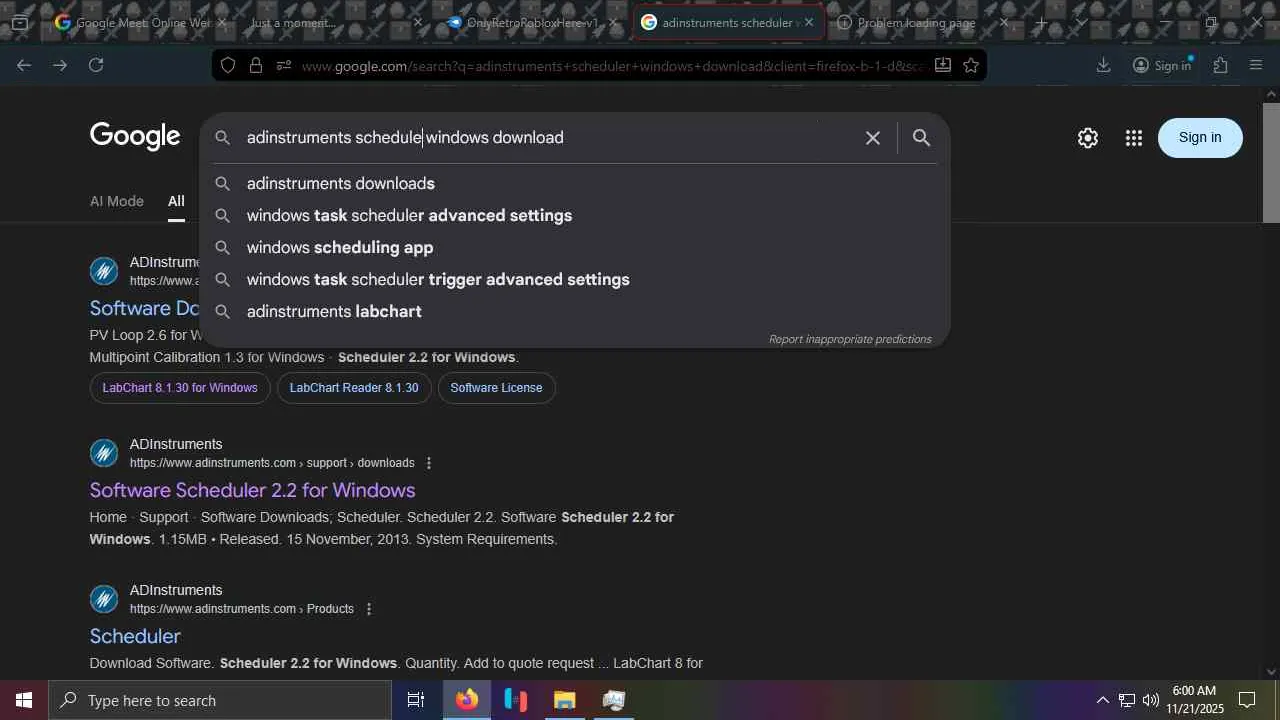Expand the list all tabs dropdown

click(x=1081, y=22)
